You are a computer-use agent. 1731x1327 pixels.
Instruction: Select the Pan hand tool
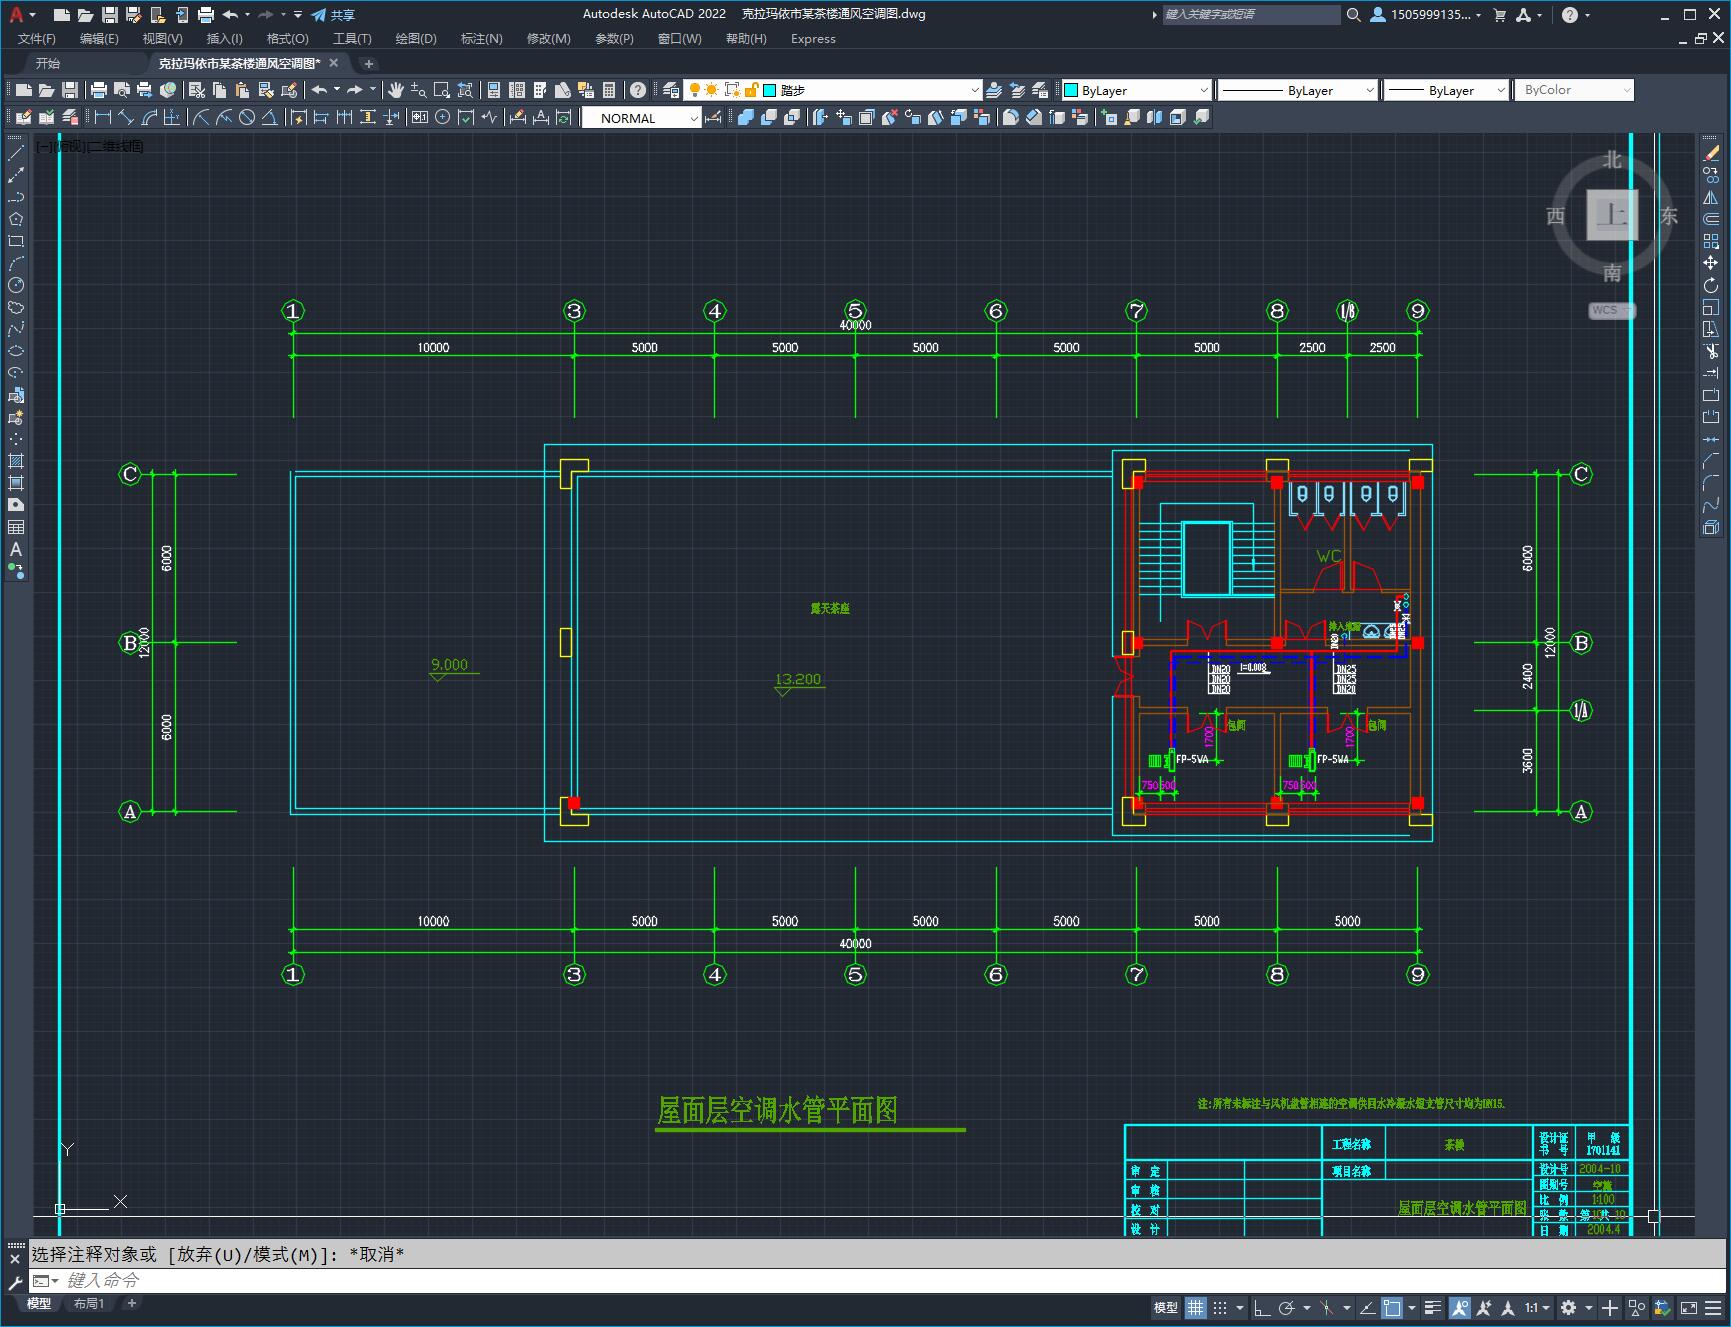[x=396, y=90]
